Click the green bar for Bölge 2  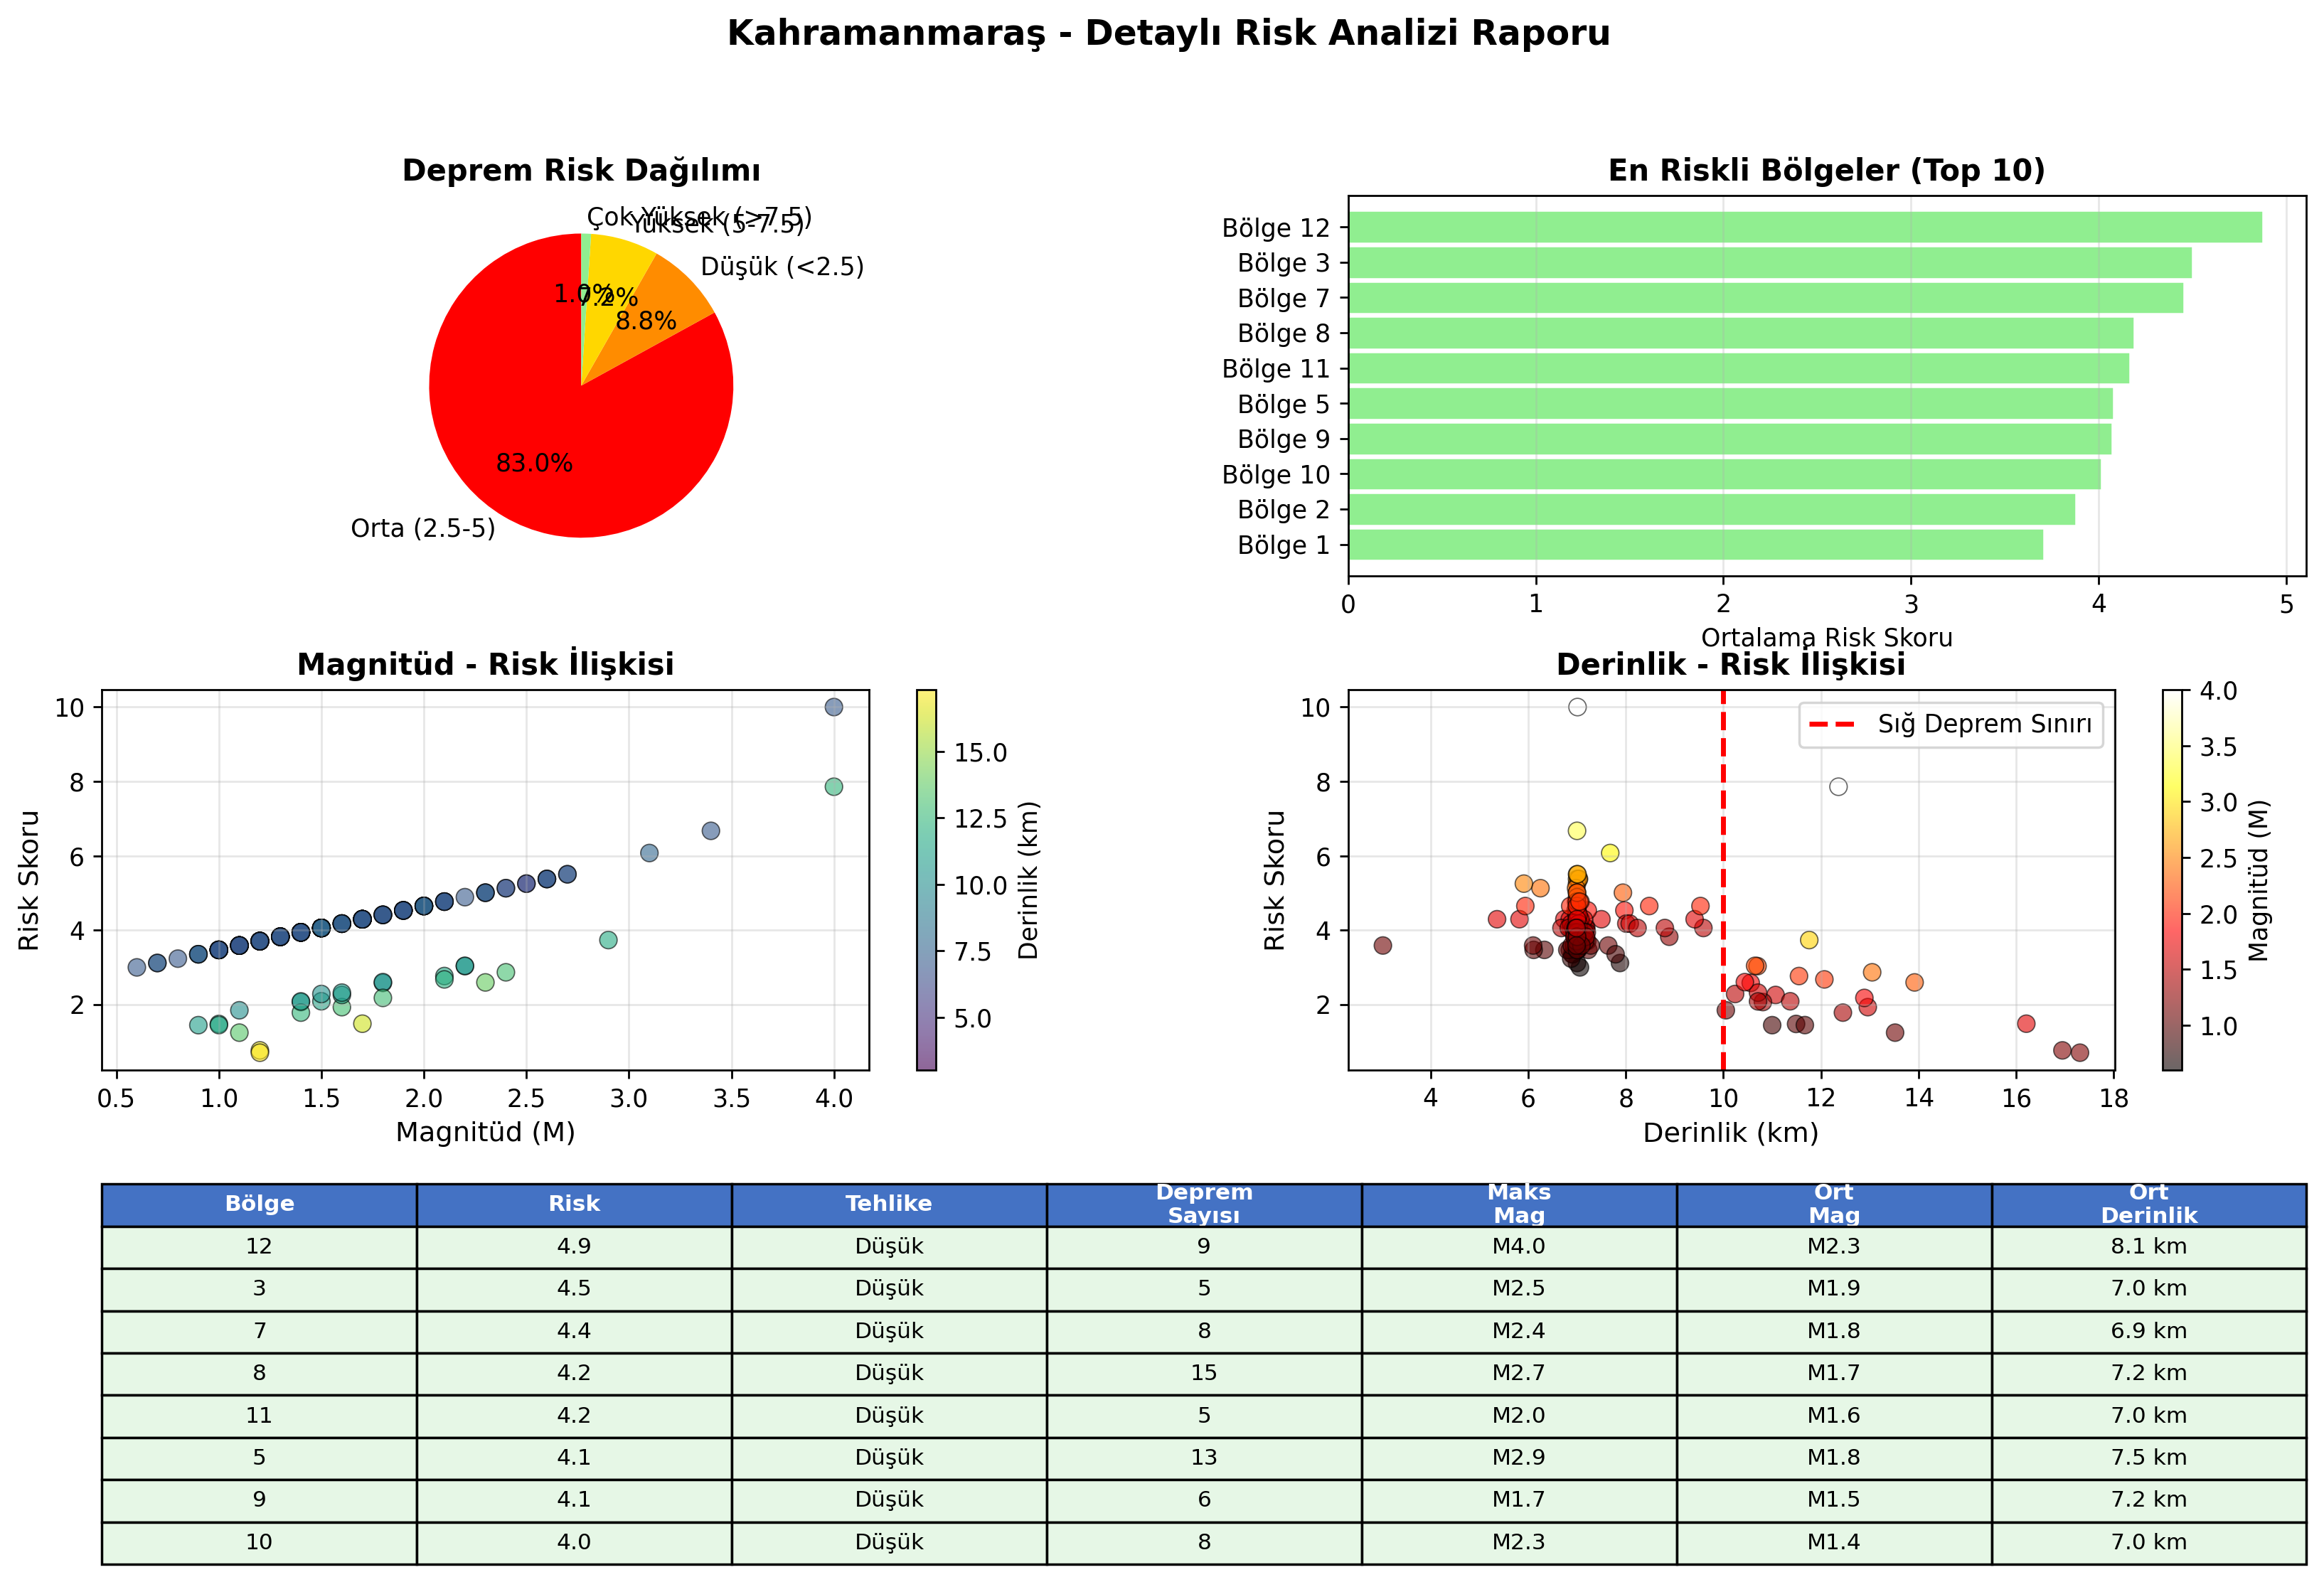(1712, 509)
